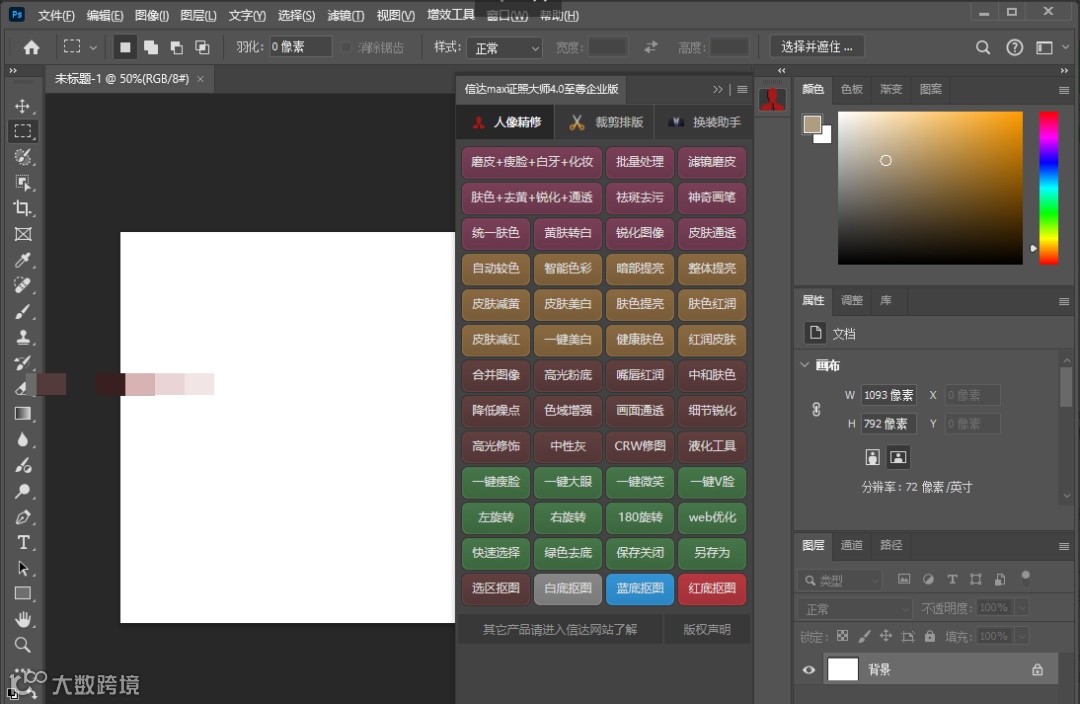Click the canvas width W field

[x=888, y=395]
